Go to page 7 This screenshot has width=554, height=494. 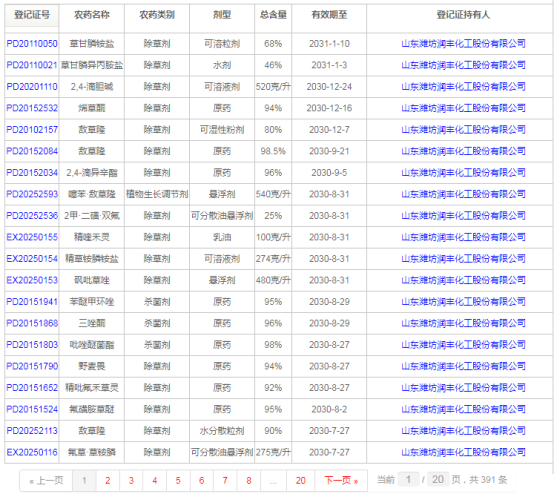point(225,481)
